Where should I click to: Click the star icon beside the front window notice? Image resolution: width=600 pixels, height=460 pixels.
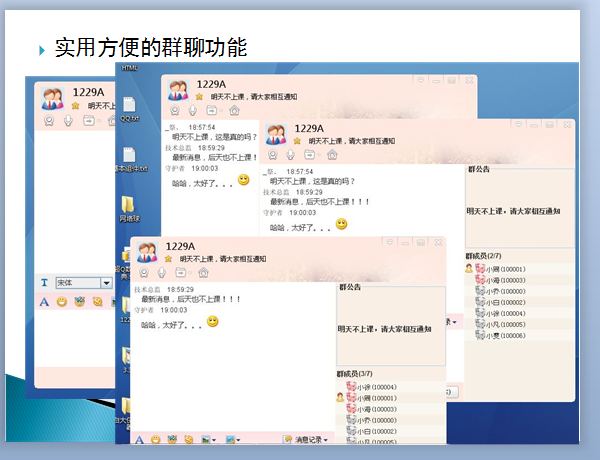[169, 259]
